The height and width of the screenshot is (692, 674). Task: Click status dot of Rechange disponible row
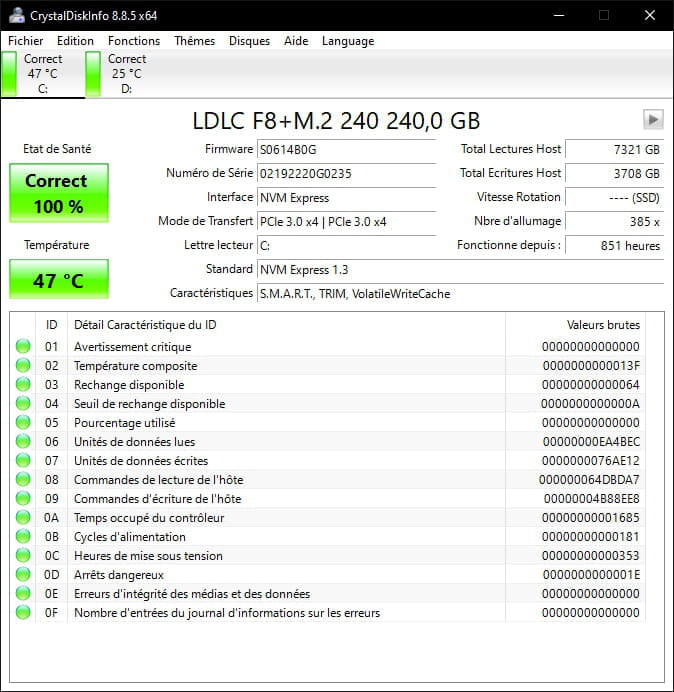[x=23, y=384]
